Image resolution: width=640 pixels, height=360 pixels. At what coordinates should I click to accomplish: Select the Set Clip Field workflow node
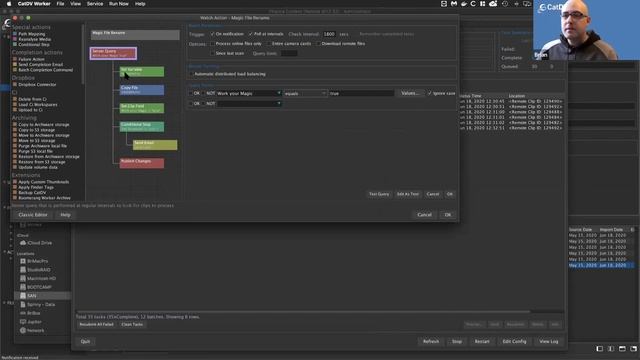[x=142, y=108]
